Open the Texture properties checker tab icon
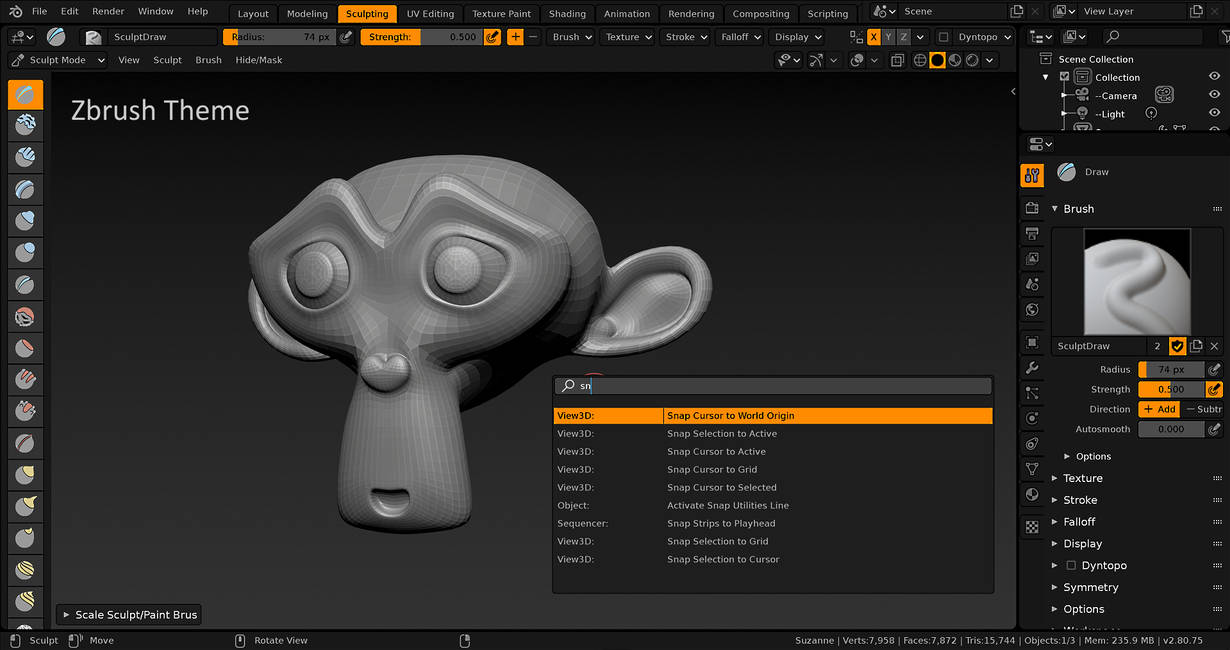 pyautogui.click(x=1032, y=526)
